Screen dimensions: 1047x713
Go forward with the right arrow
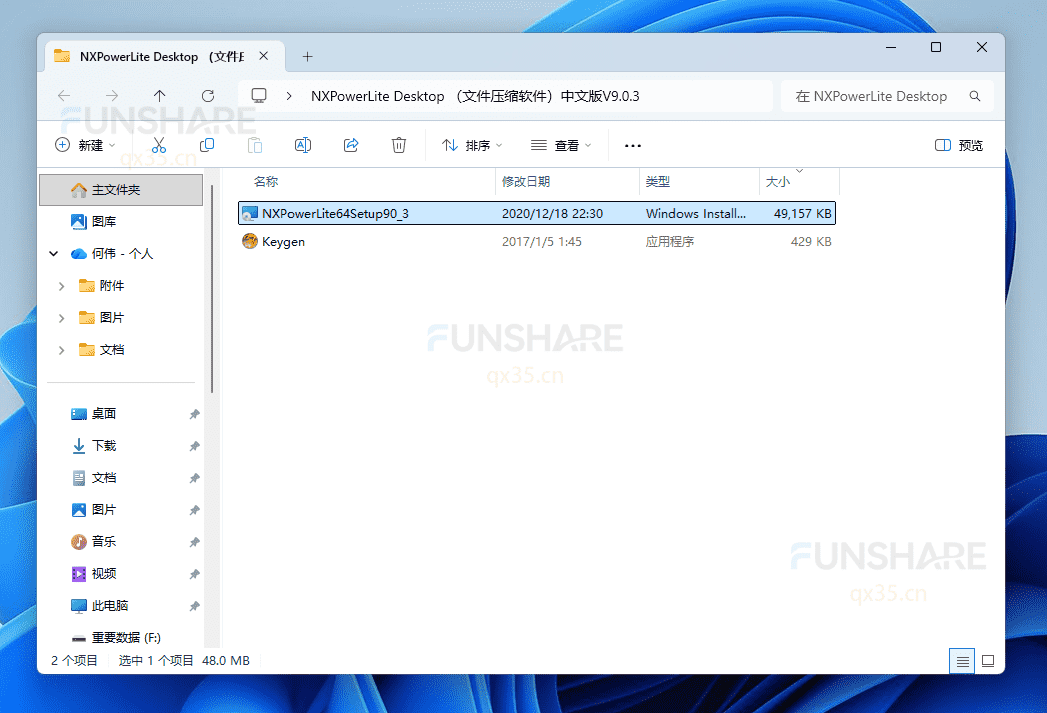[x=112, y=96]
